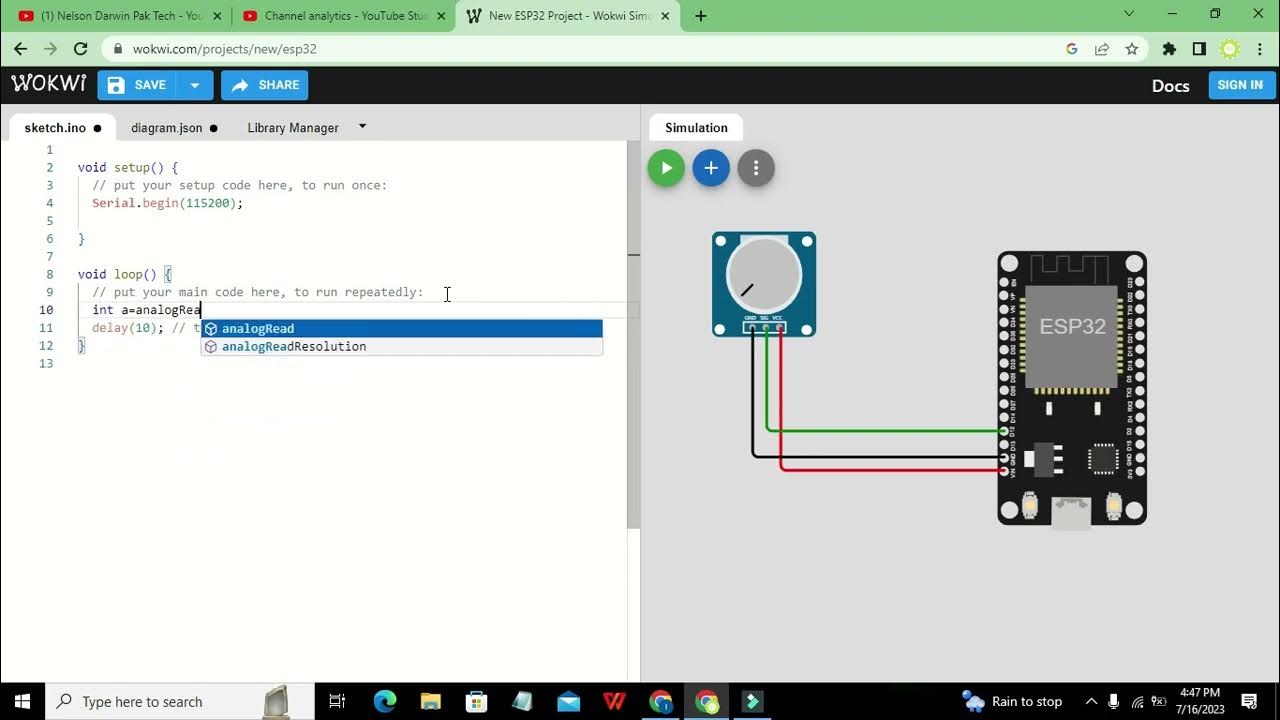Click the taskbar search box
The image size is (1280, 720).
tap(181, 701)
